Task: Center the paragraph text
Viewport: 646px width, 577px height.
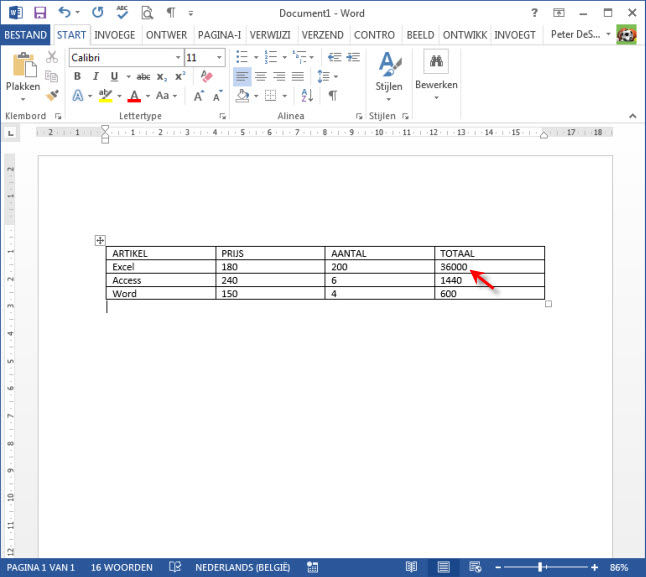Action: (x=260, y=76)
